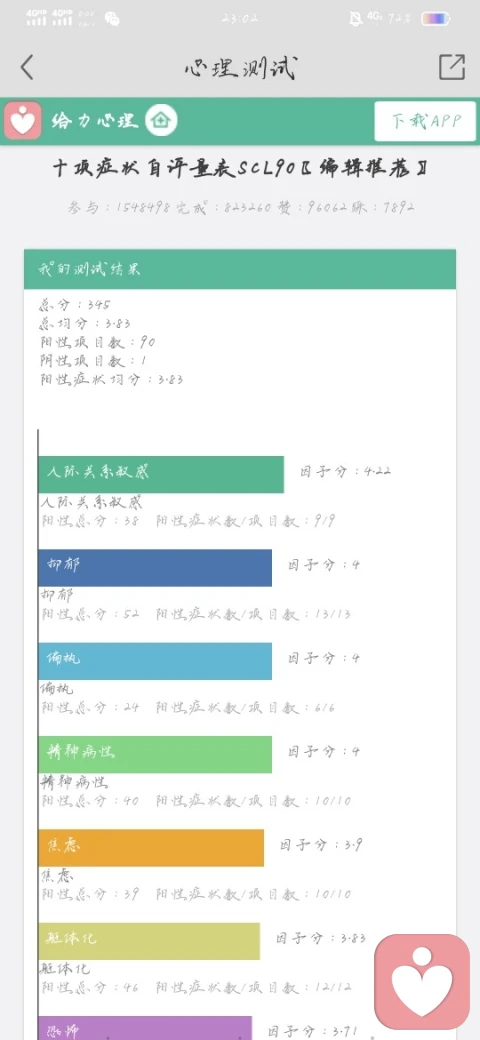Open the 给力心理 brand title

[x=95, y=121]
